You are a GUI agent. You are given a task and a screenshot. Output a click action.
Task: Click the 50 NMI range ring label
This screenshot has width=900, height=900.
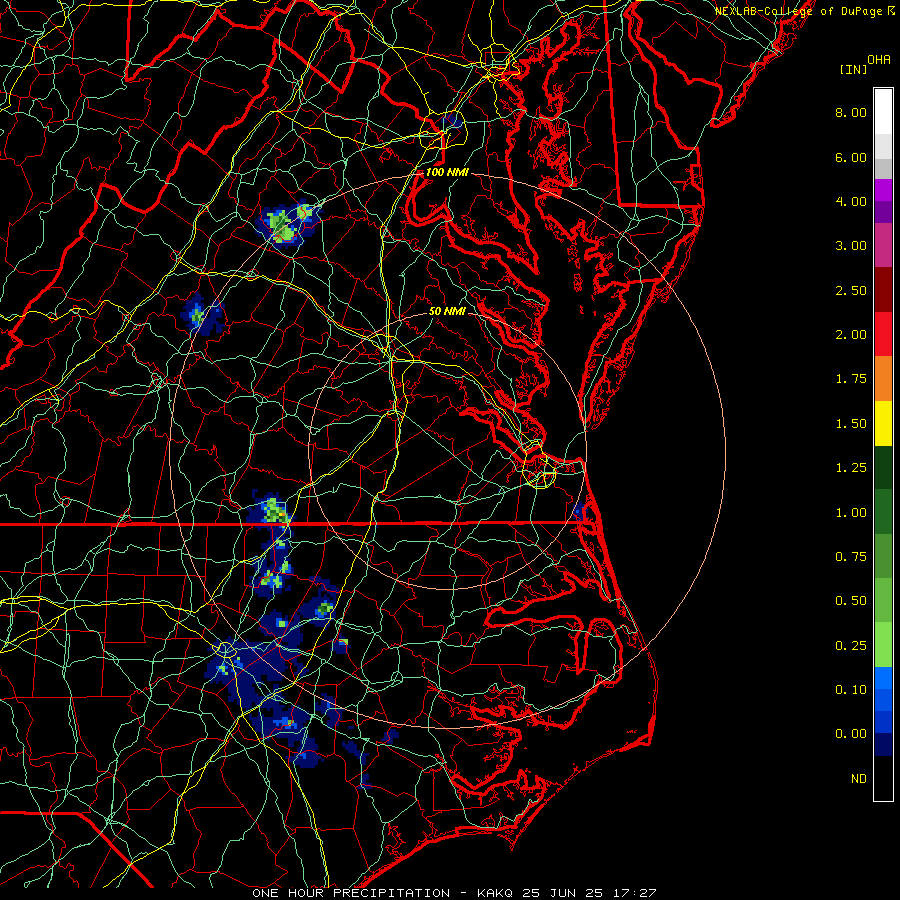click(447, 311)
